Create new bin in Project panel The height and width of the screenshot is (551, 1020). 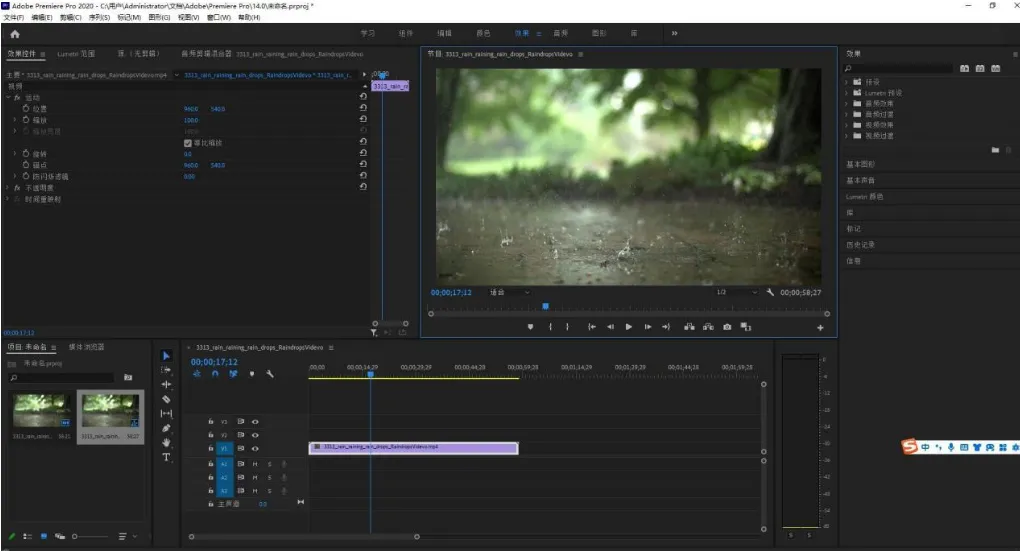point(128,377)
